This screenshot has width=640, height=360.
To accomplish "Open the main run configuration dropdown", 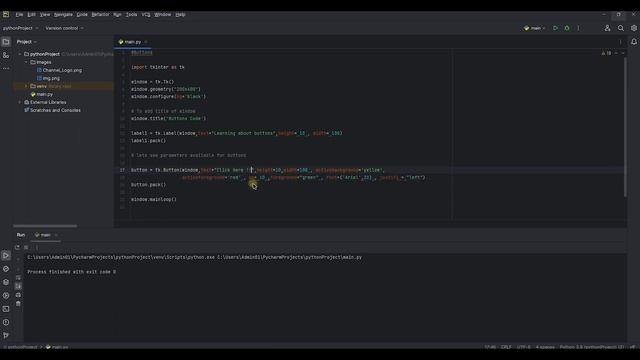I will click(534, 28).
